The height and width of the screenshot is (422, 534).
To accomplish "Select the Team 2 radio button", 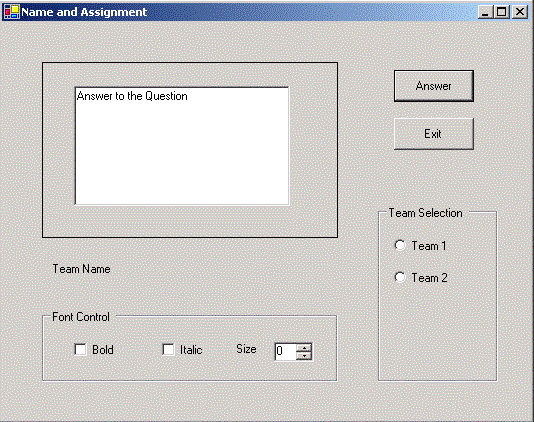I will pyautogui.click(x=400, y=277).
